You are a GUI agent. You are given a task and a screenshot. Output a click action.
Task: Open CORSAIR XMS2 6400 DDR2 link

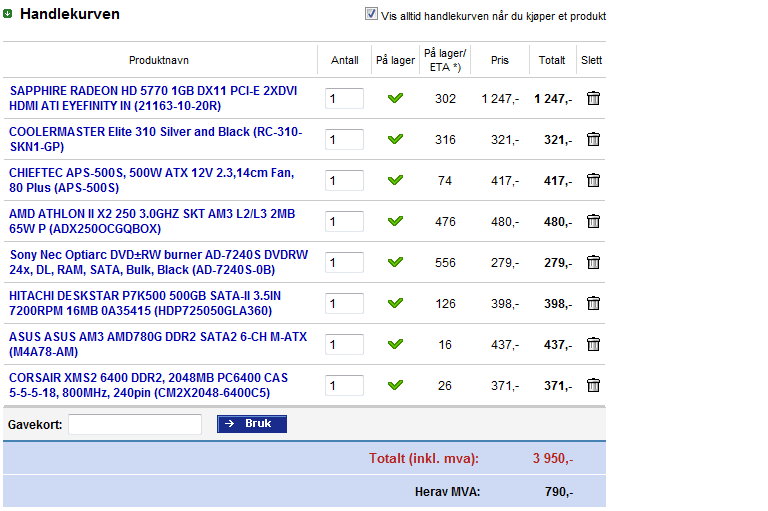[148, 385]
